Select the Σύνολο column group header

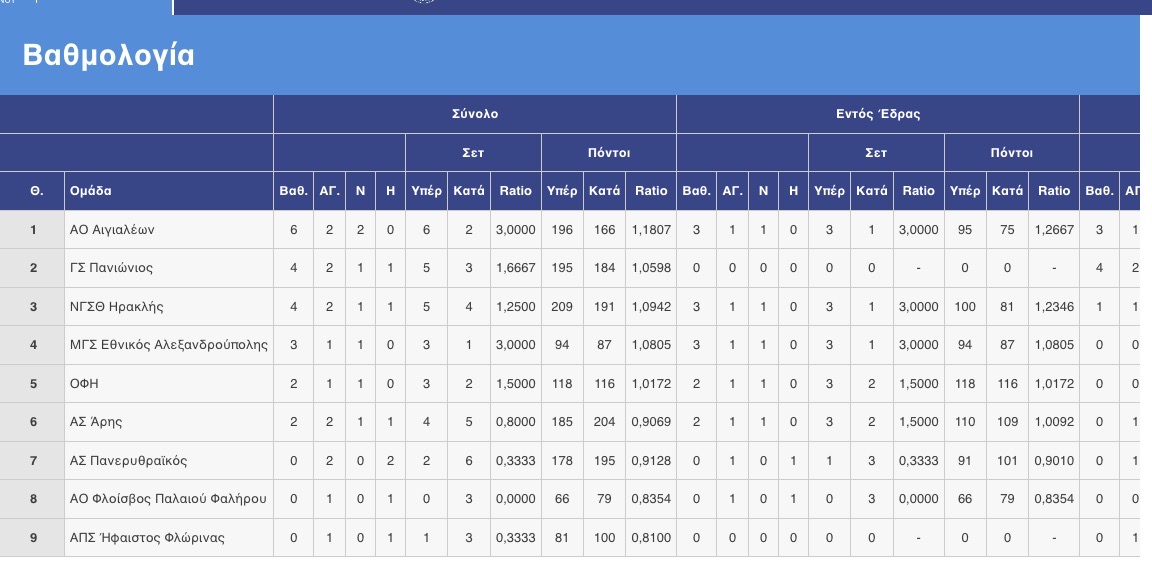tap(475, 114)
